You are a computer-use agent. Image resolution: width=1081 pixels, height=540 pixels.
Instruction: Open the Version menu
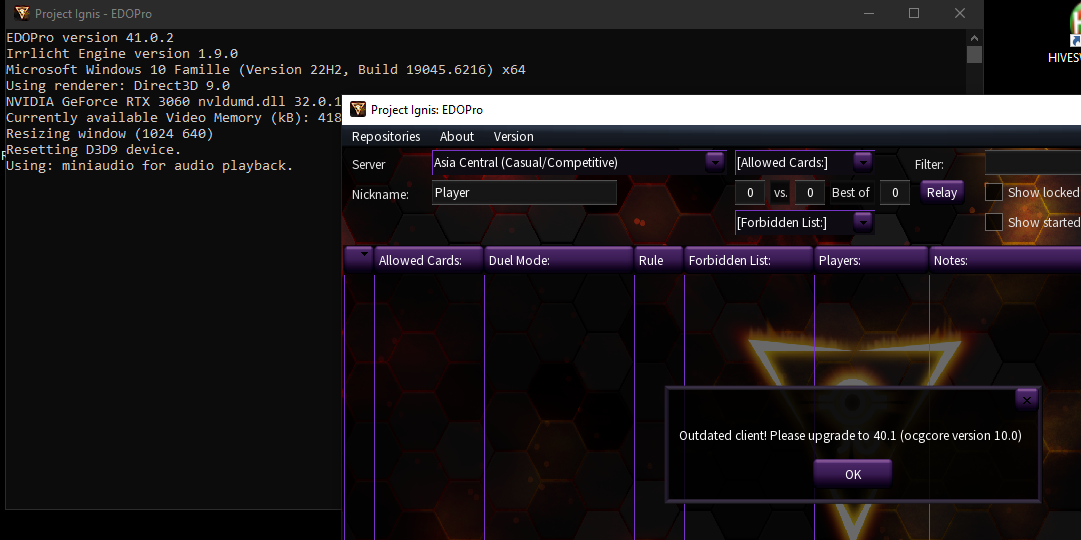(x=514, y=136)
